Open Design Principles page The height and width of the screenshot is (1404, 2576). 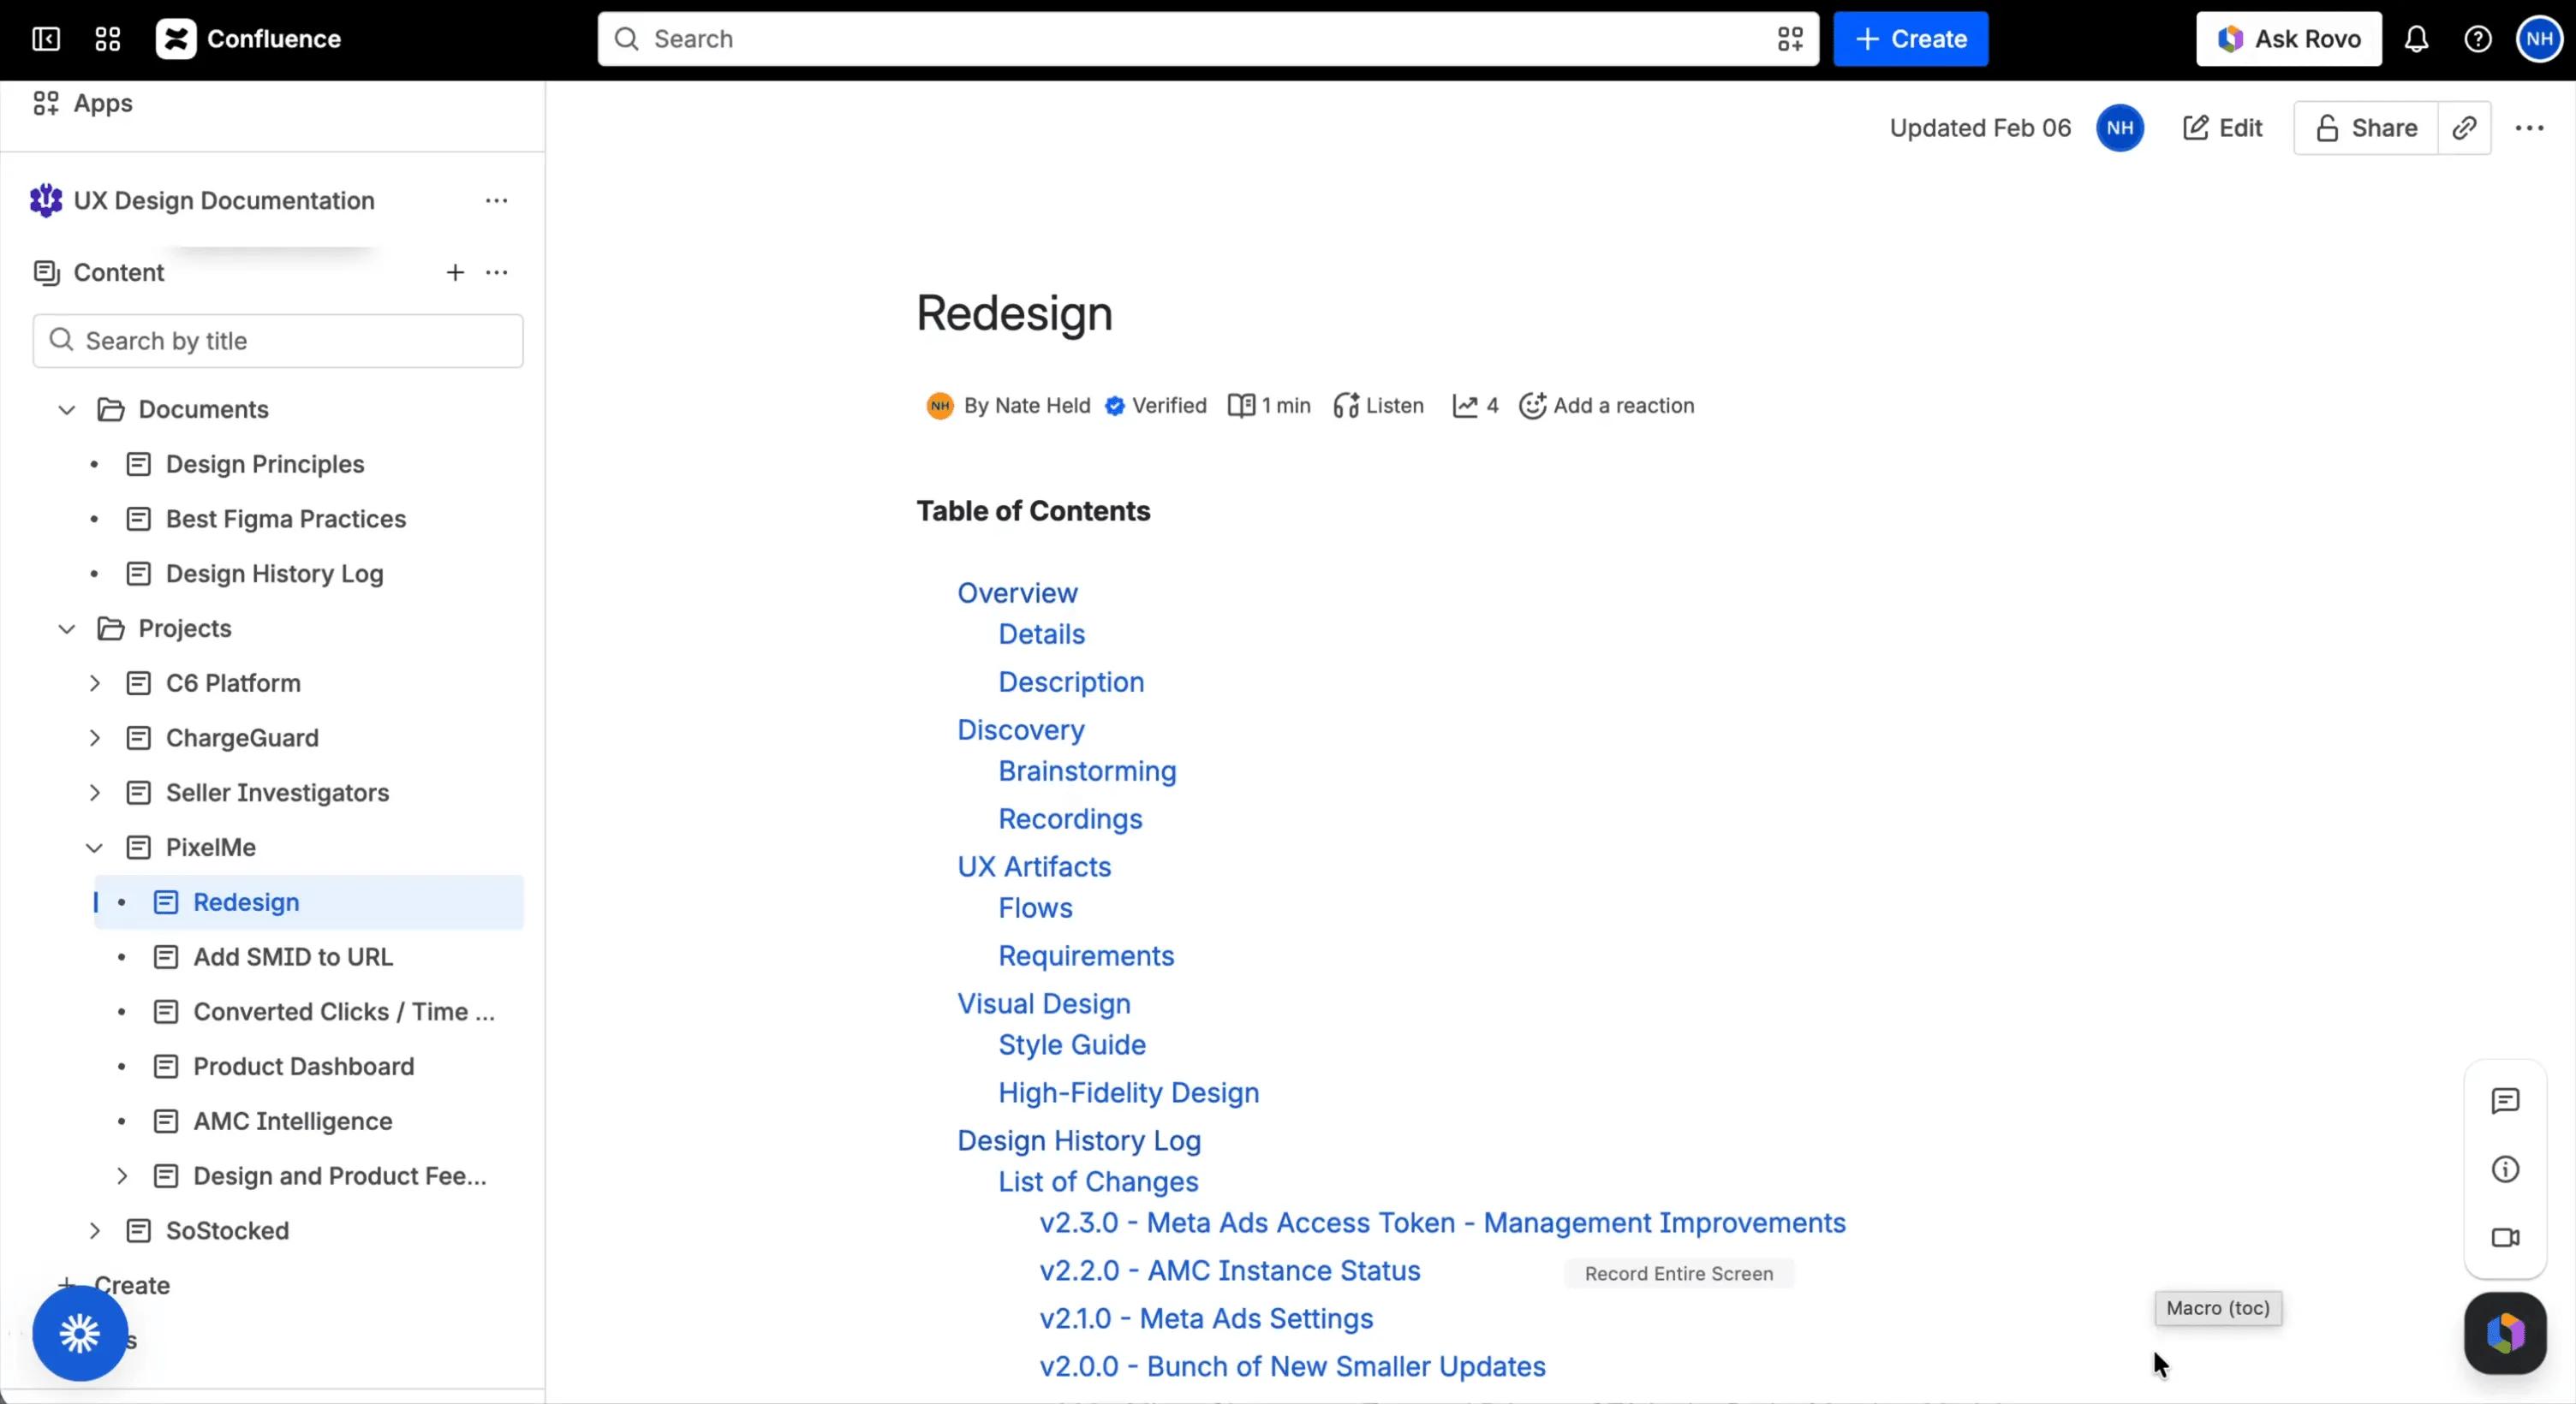point(265,464)
